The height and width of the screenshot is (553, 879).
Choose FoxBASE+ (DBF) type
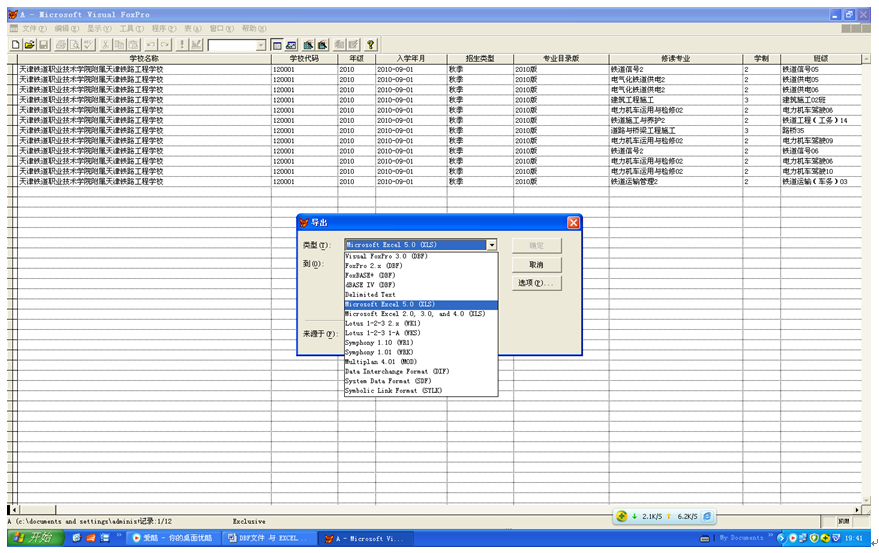[x=421, y=275]
